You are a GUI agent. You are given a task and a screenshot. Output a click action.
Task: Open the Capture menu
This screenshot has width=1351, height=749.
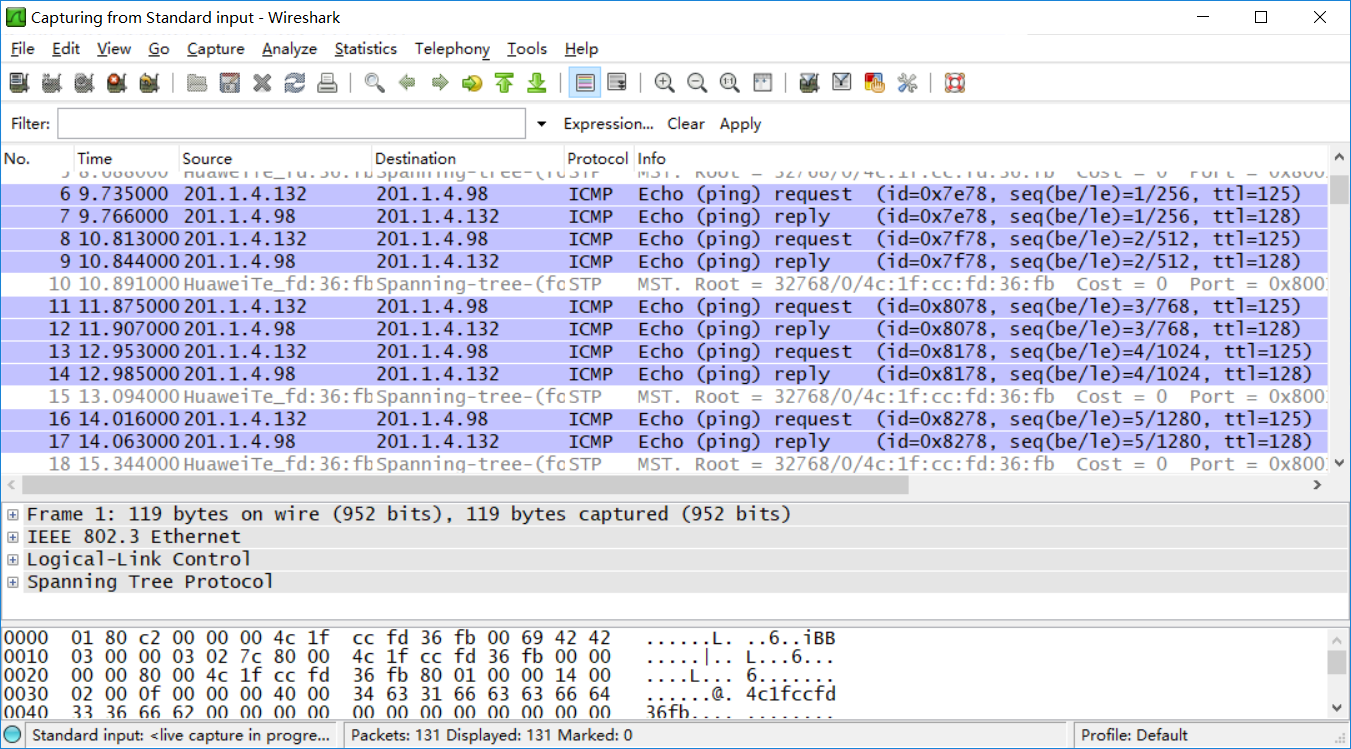tap(216, 49)
